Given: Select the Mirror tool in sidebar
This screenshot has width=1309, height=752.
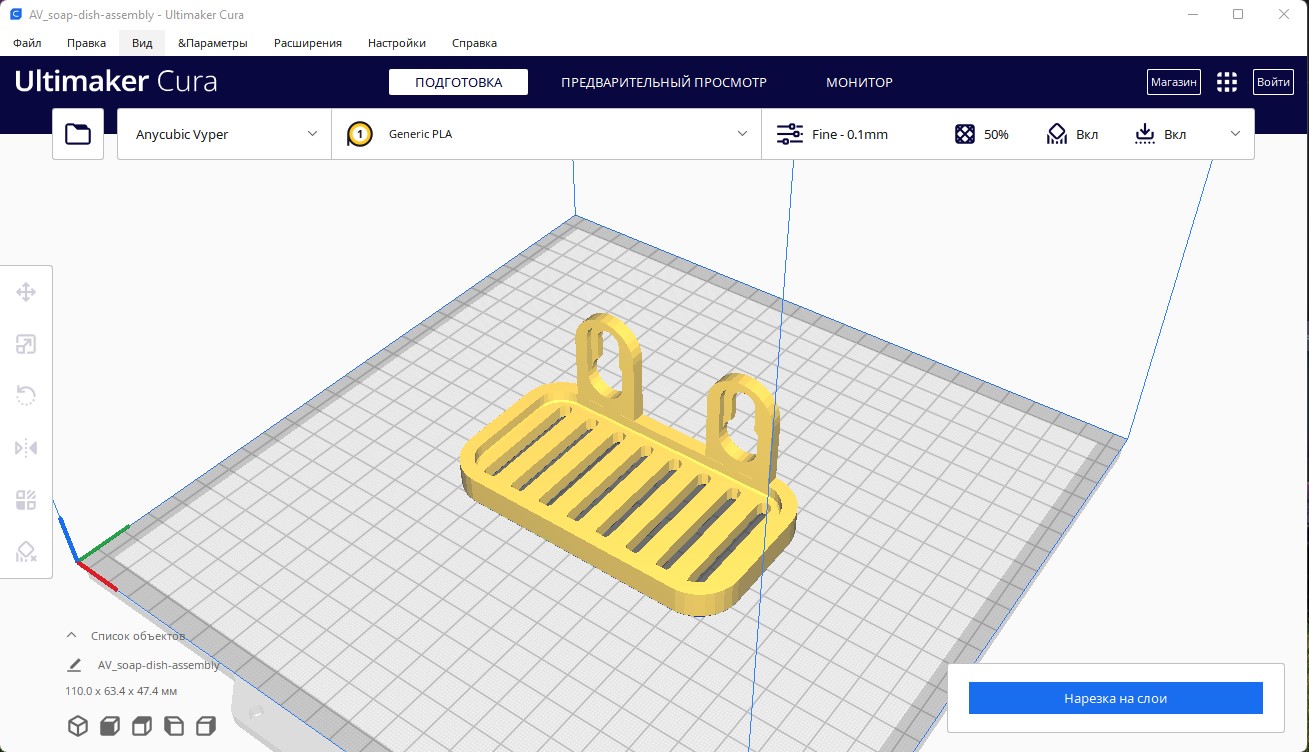Looking at the screenshot, I should tap(26, 448).
